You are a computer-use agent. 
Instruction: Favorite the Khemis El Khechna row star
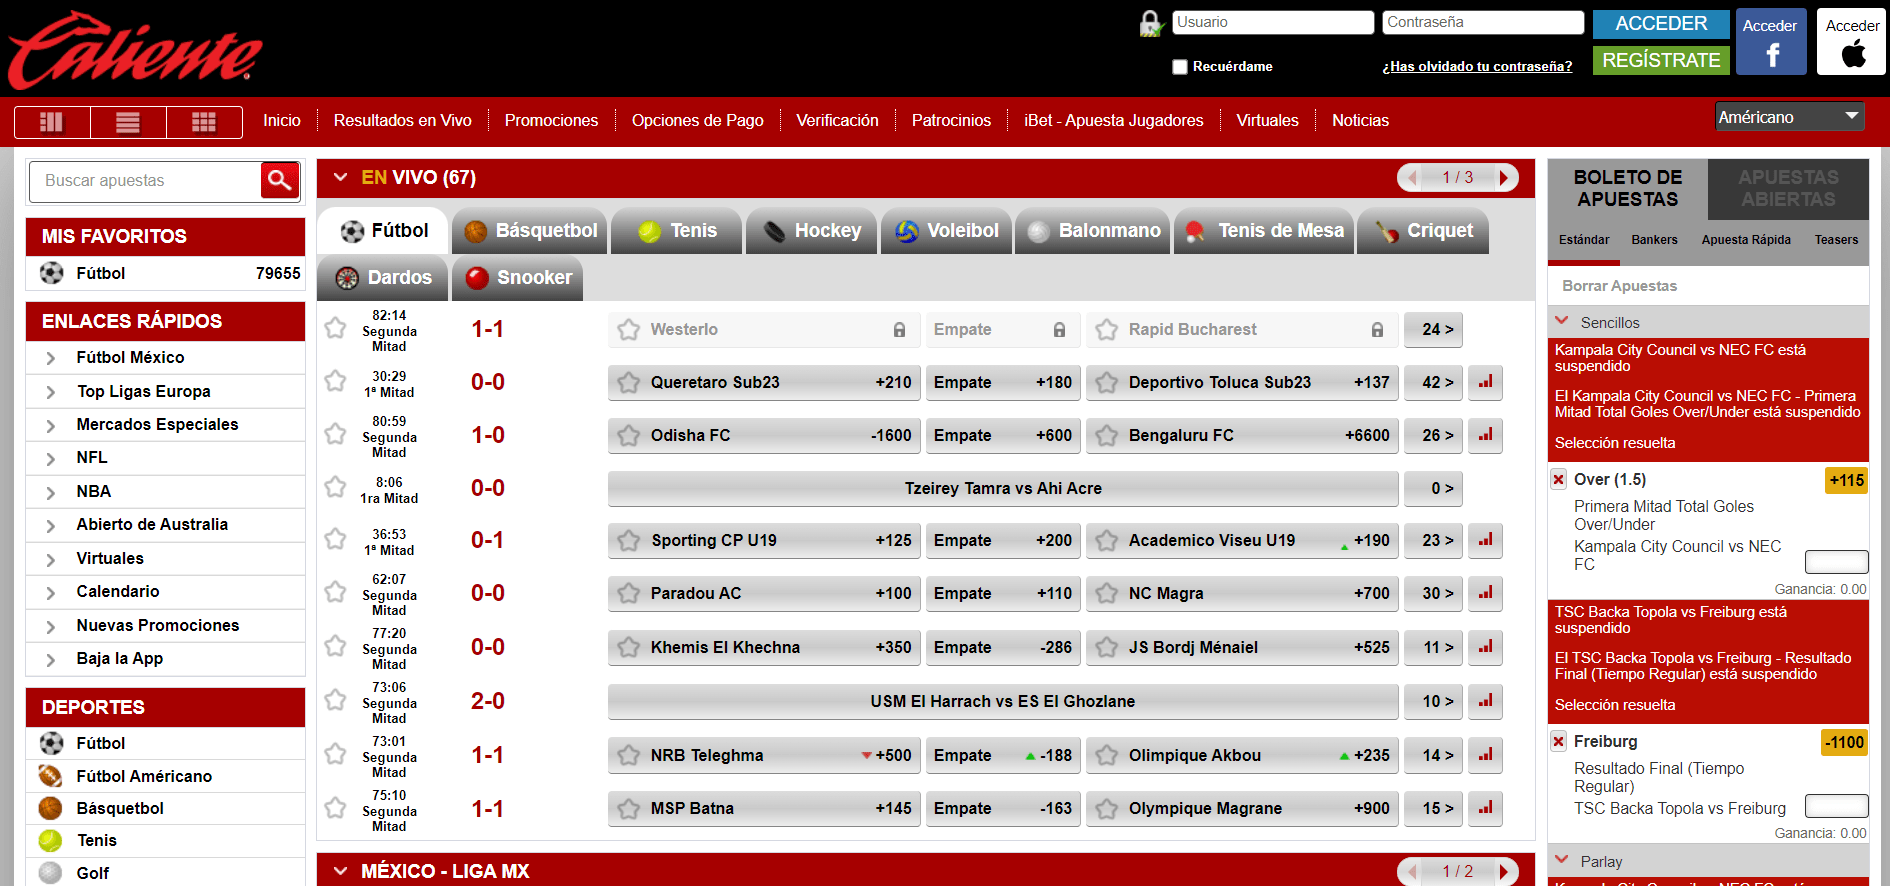[x=335, y=646]
